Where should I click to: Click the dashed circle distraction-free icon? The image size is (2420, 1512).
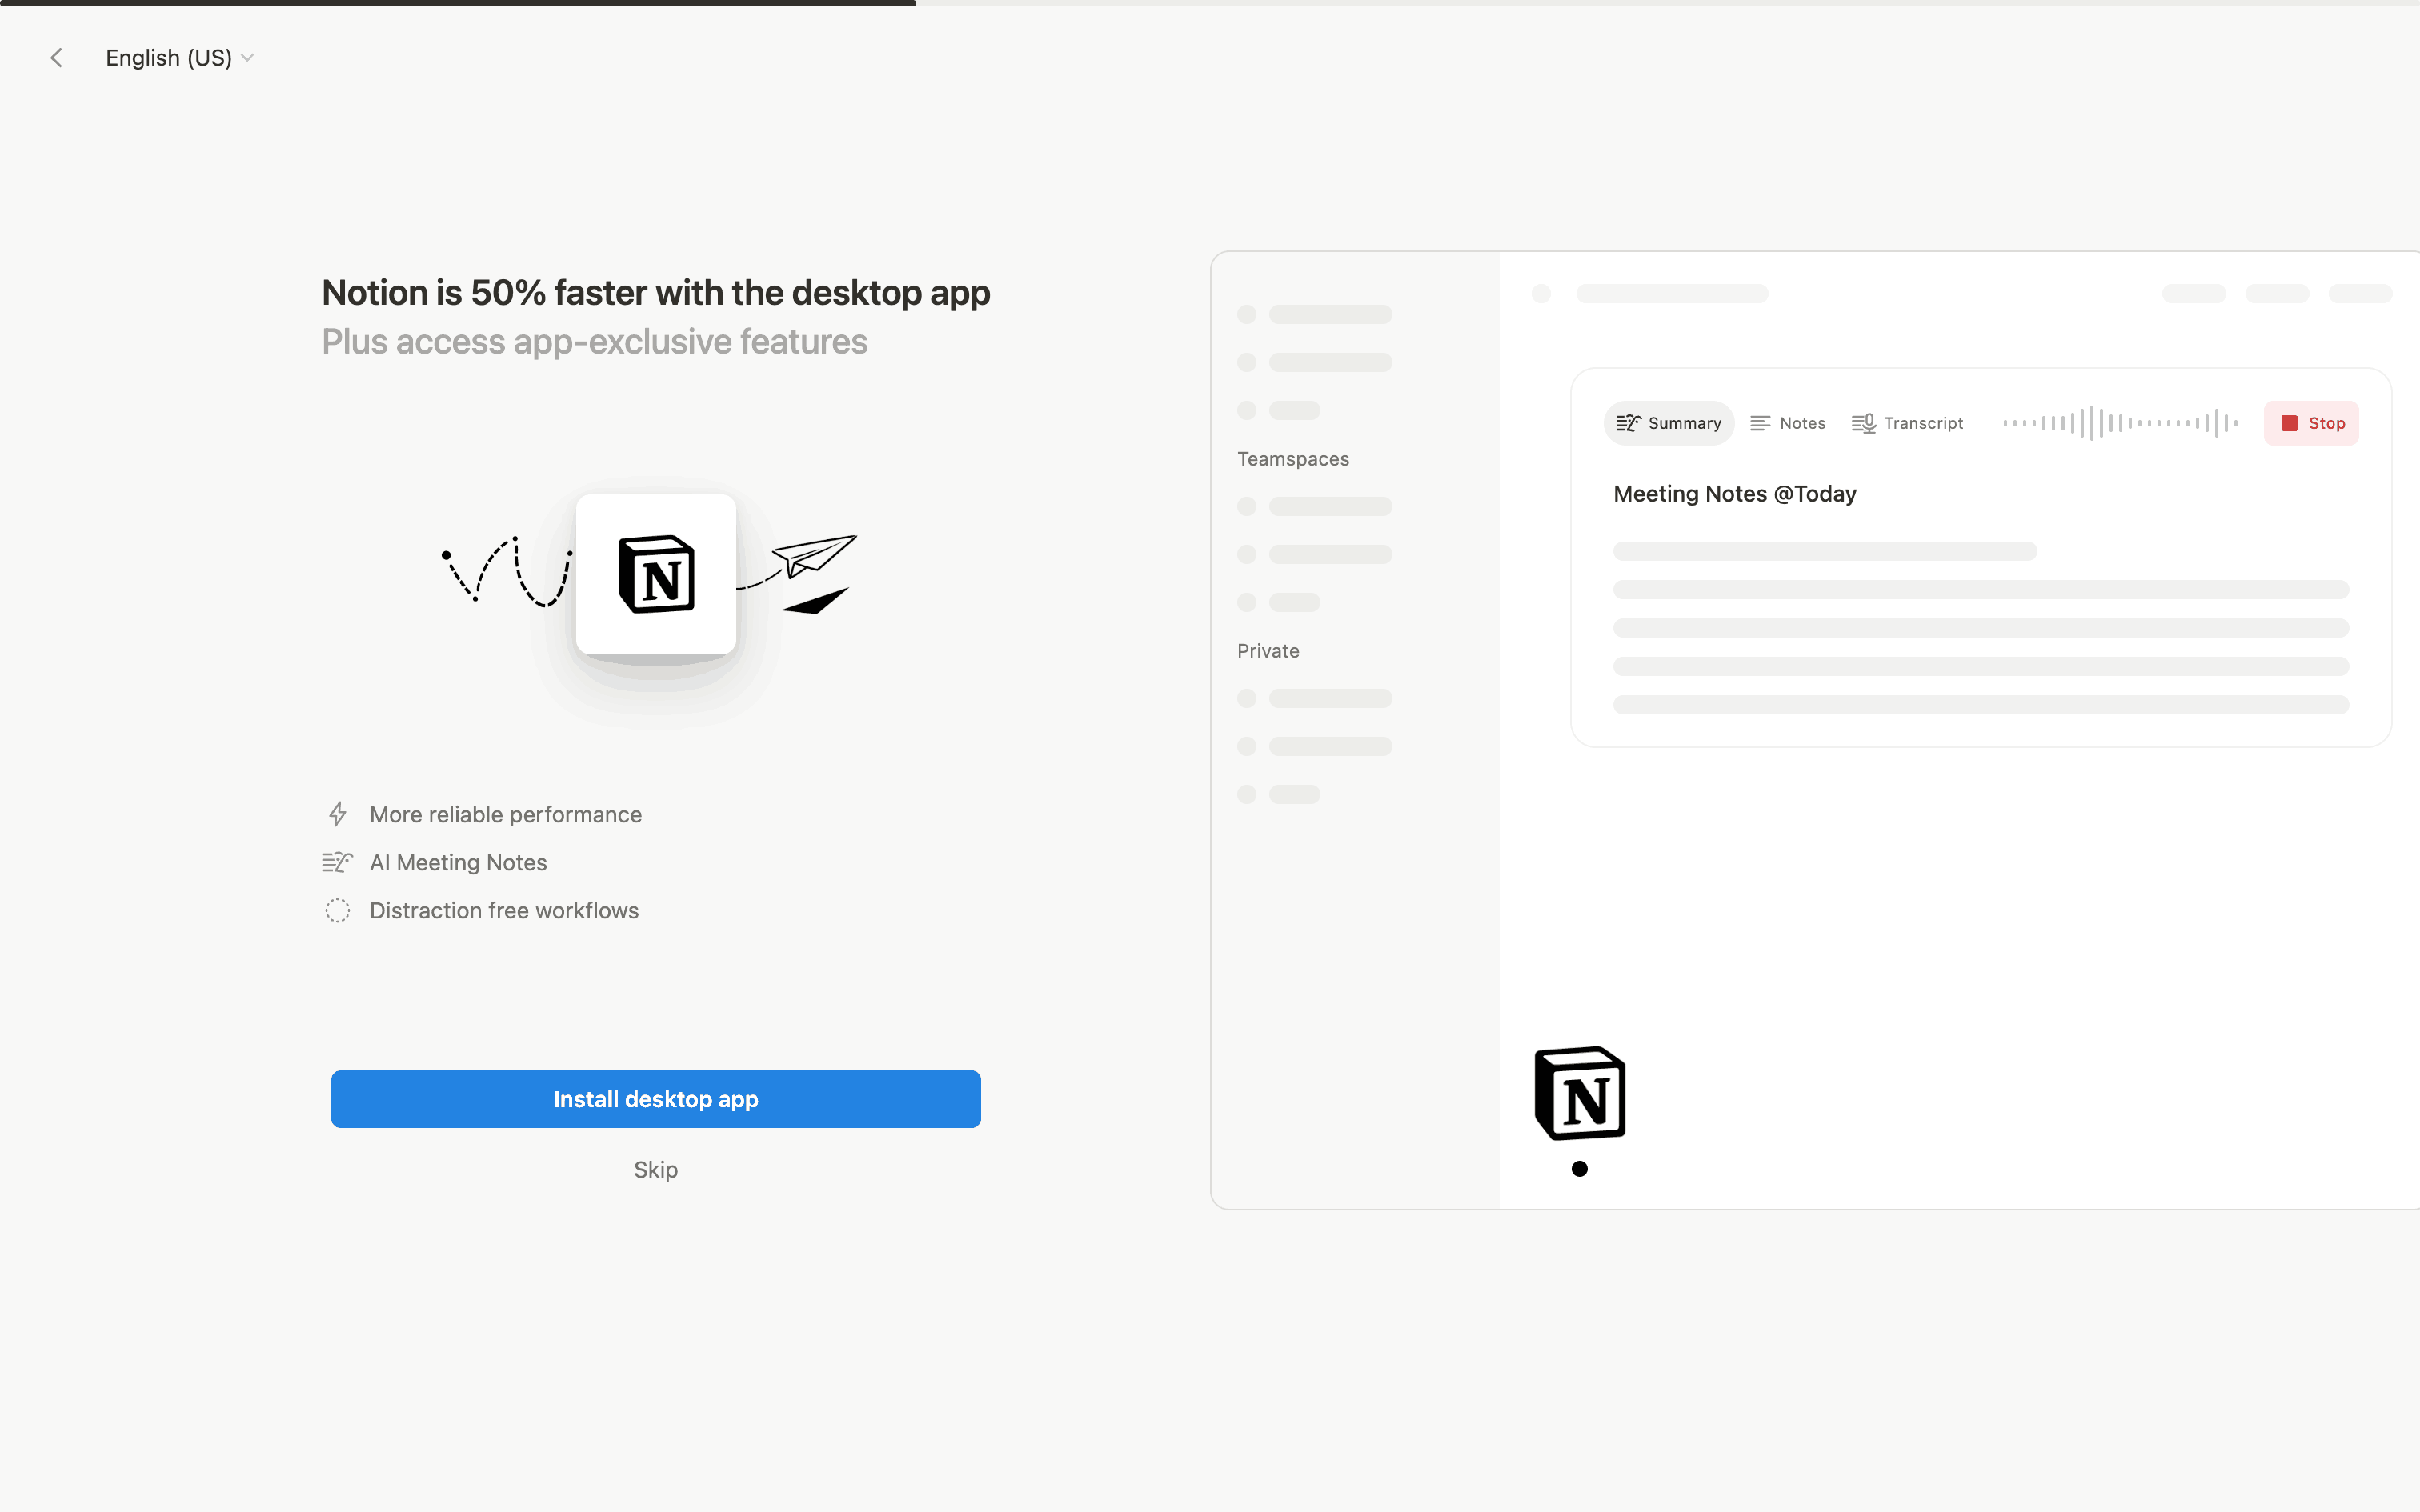pyautogui.click(x=338, y=910)
